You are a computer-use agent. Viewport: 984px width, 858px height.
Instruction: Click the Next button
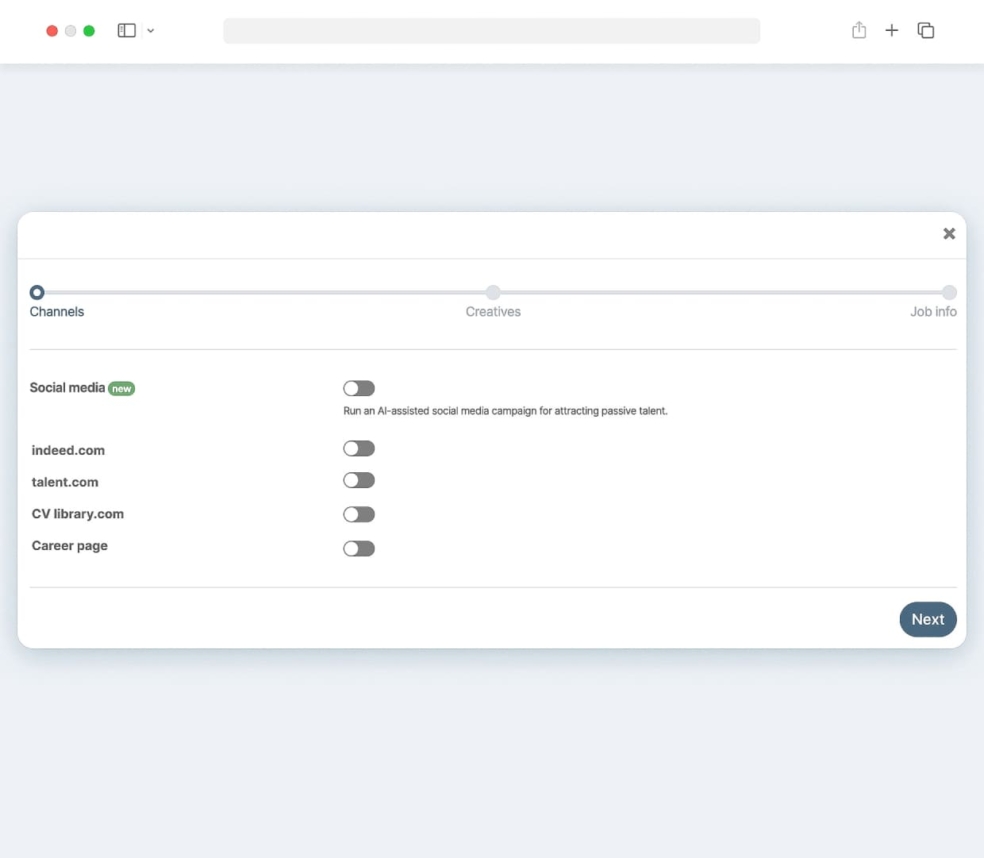coord(928,619)
